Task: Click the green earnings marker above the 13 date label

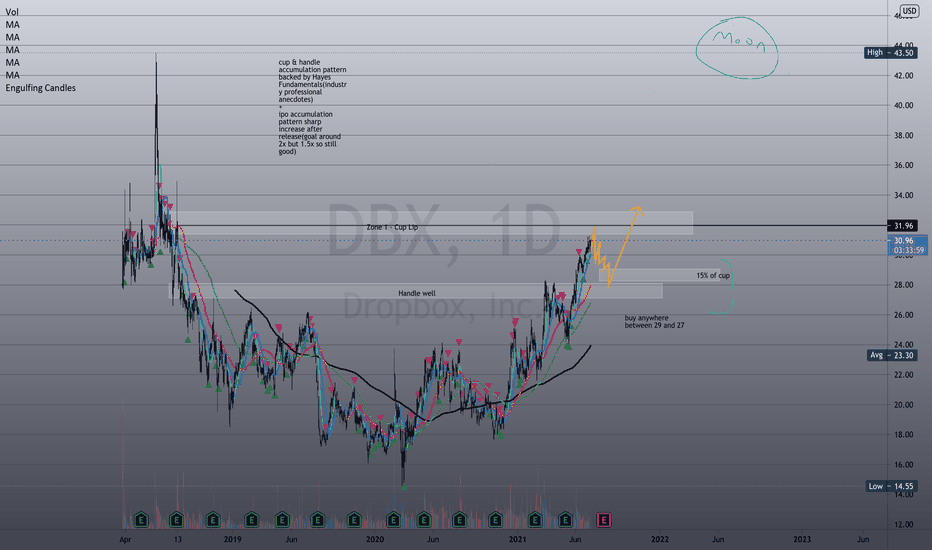Action: coord(177,520)
